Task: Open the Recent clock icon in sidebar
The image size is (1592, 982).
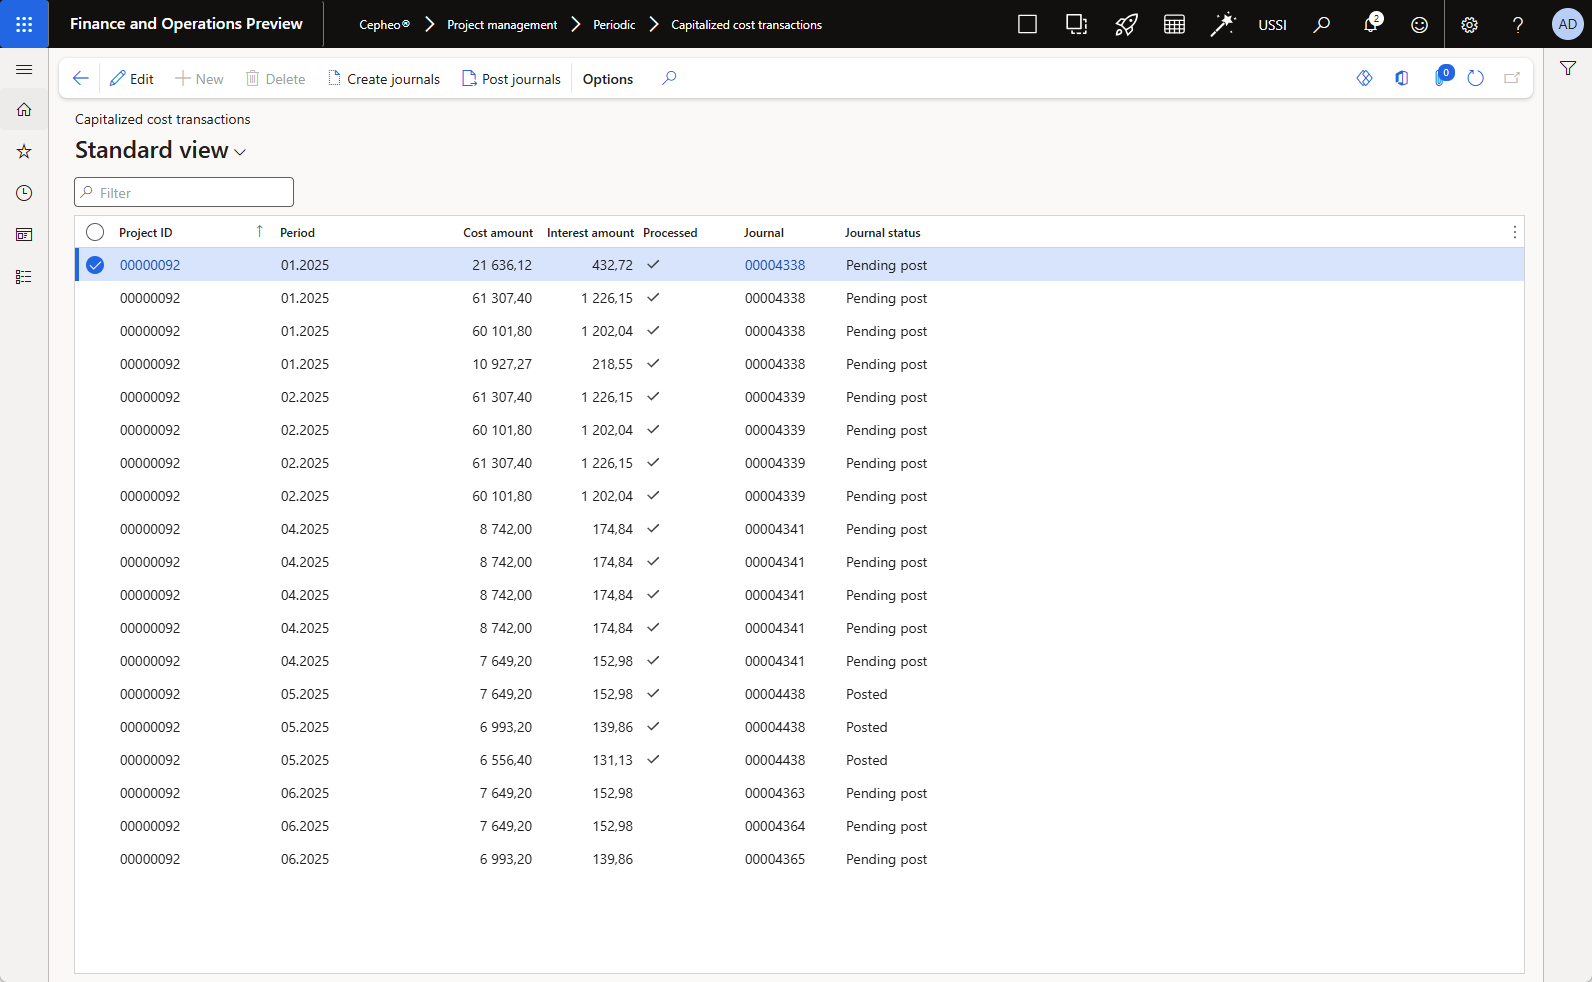Action: coord(24,193)
